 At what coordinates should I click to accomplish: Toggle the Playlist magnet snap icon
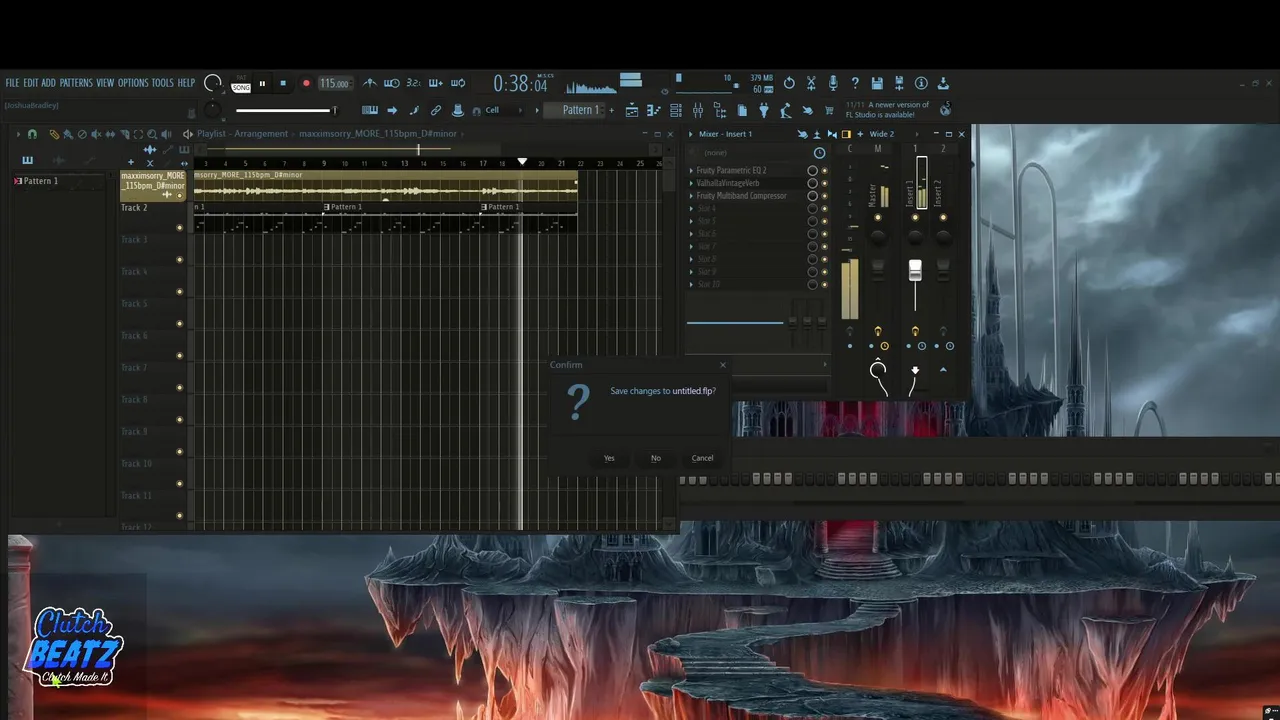click(32, 134)
